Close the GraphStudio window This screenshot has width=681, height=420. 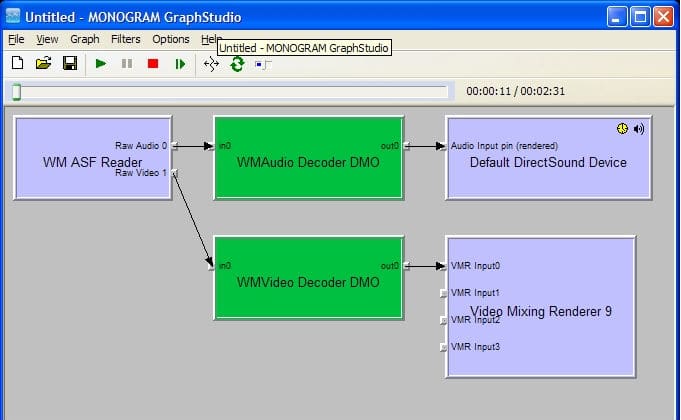pyautogui.click(x=664, y=17)
